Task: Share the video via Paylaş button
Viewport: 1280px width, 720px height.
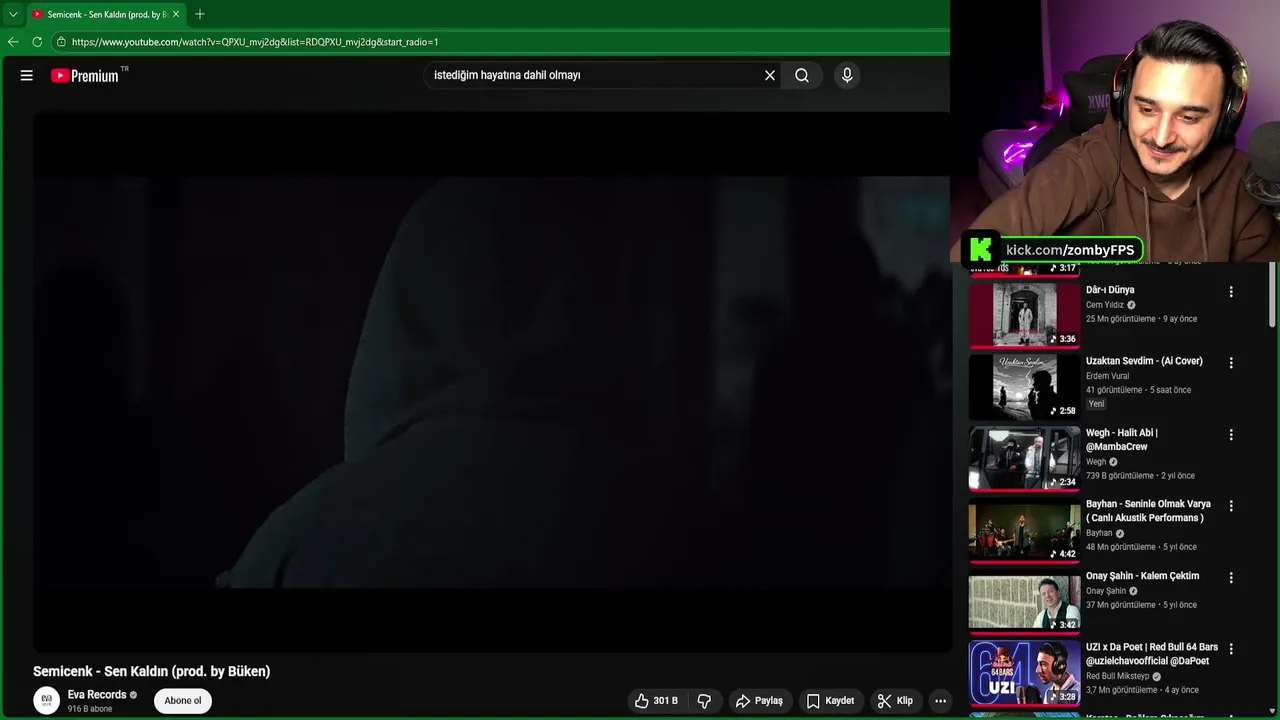Action: click(x=759, y=701)
